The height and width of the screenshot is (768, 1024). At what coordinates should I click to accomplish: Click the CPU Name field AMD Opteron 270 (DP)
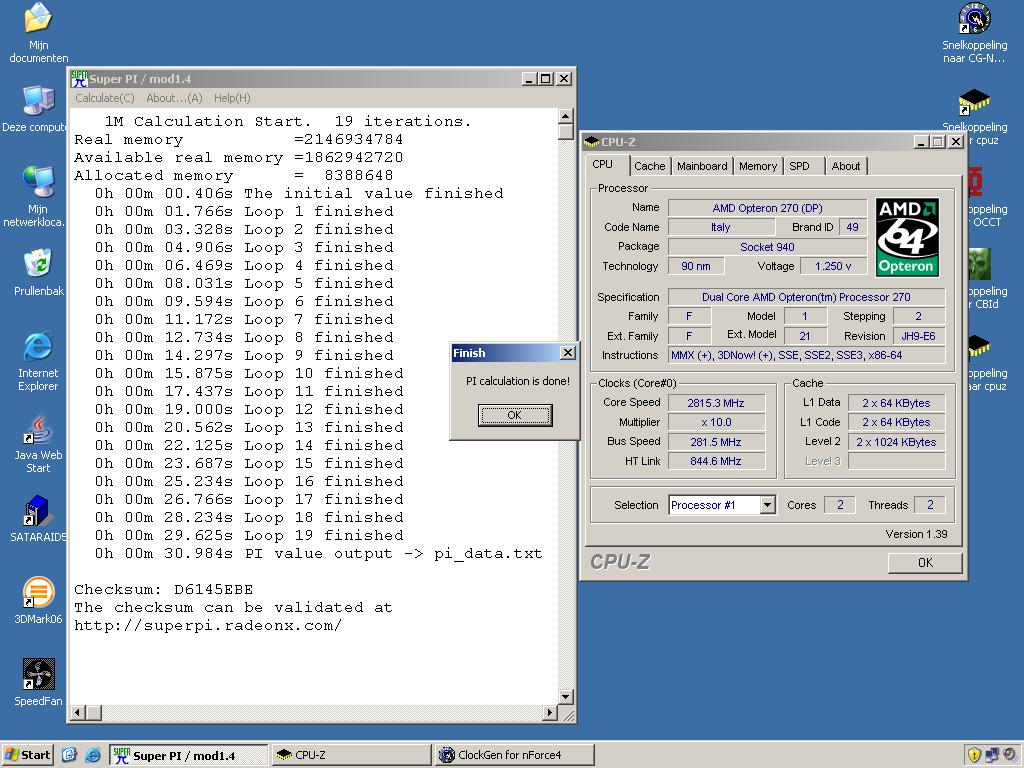767,208
